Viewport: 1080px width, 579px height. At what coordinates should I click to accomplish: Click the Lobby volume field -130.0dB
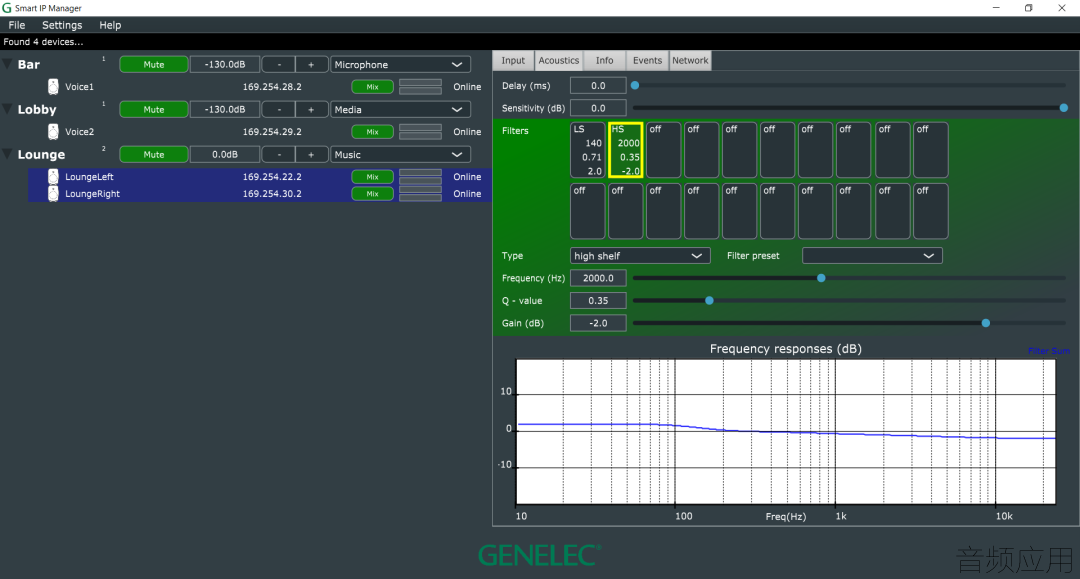click(x=225, y=109)
